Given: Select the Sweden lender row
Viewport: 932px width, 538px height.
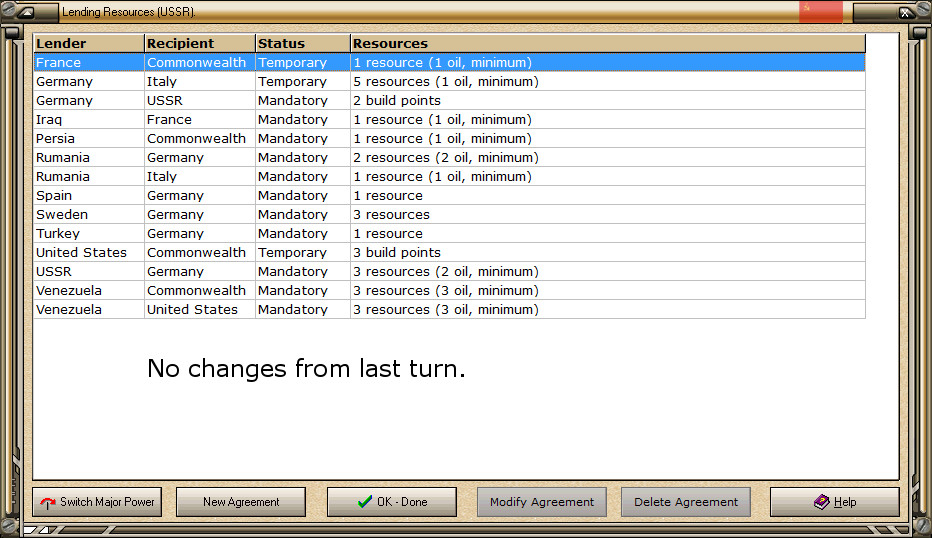Looking at the screenshot, I should tap(449, 215).
